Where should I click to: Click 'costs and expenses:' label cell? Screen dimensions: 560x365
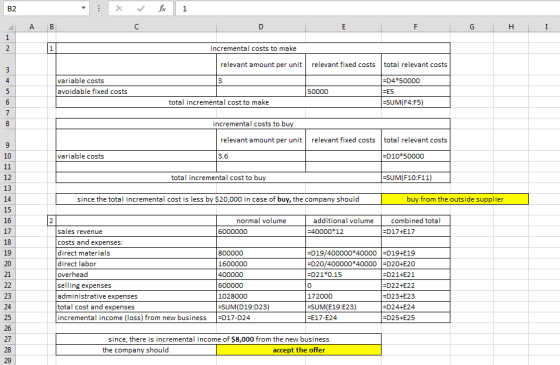(x=136, y=242)
